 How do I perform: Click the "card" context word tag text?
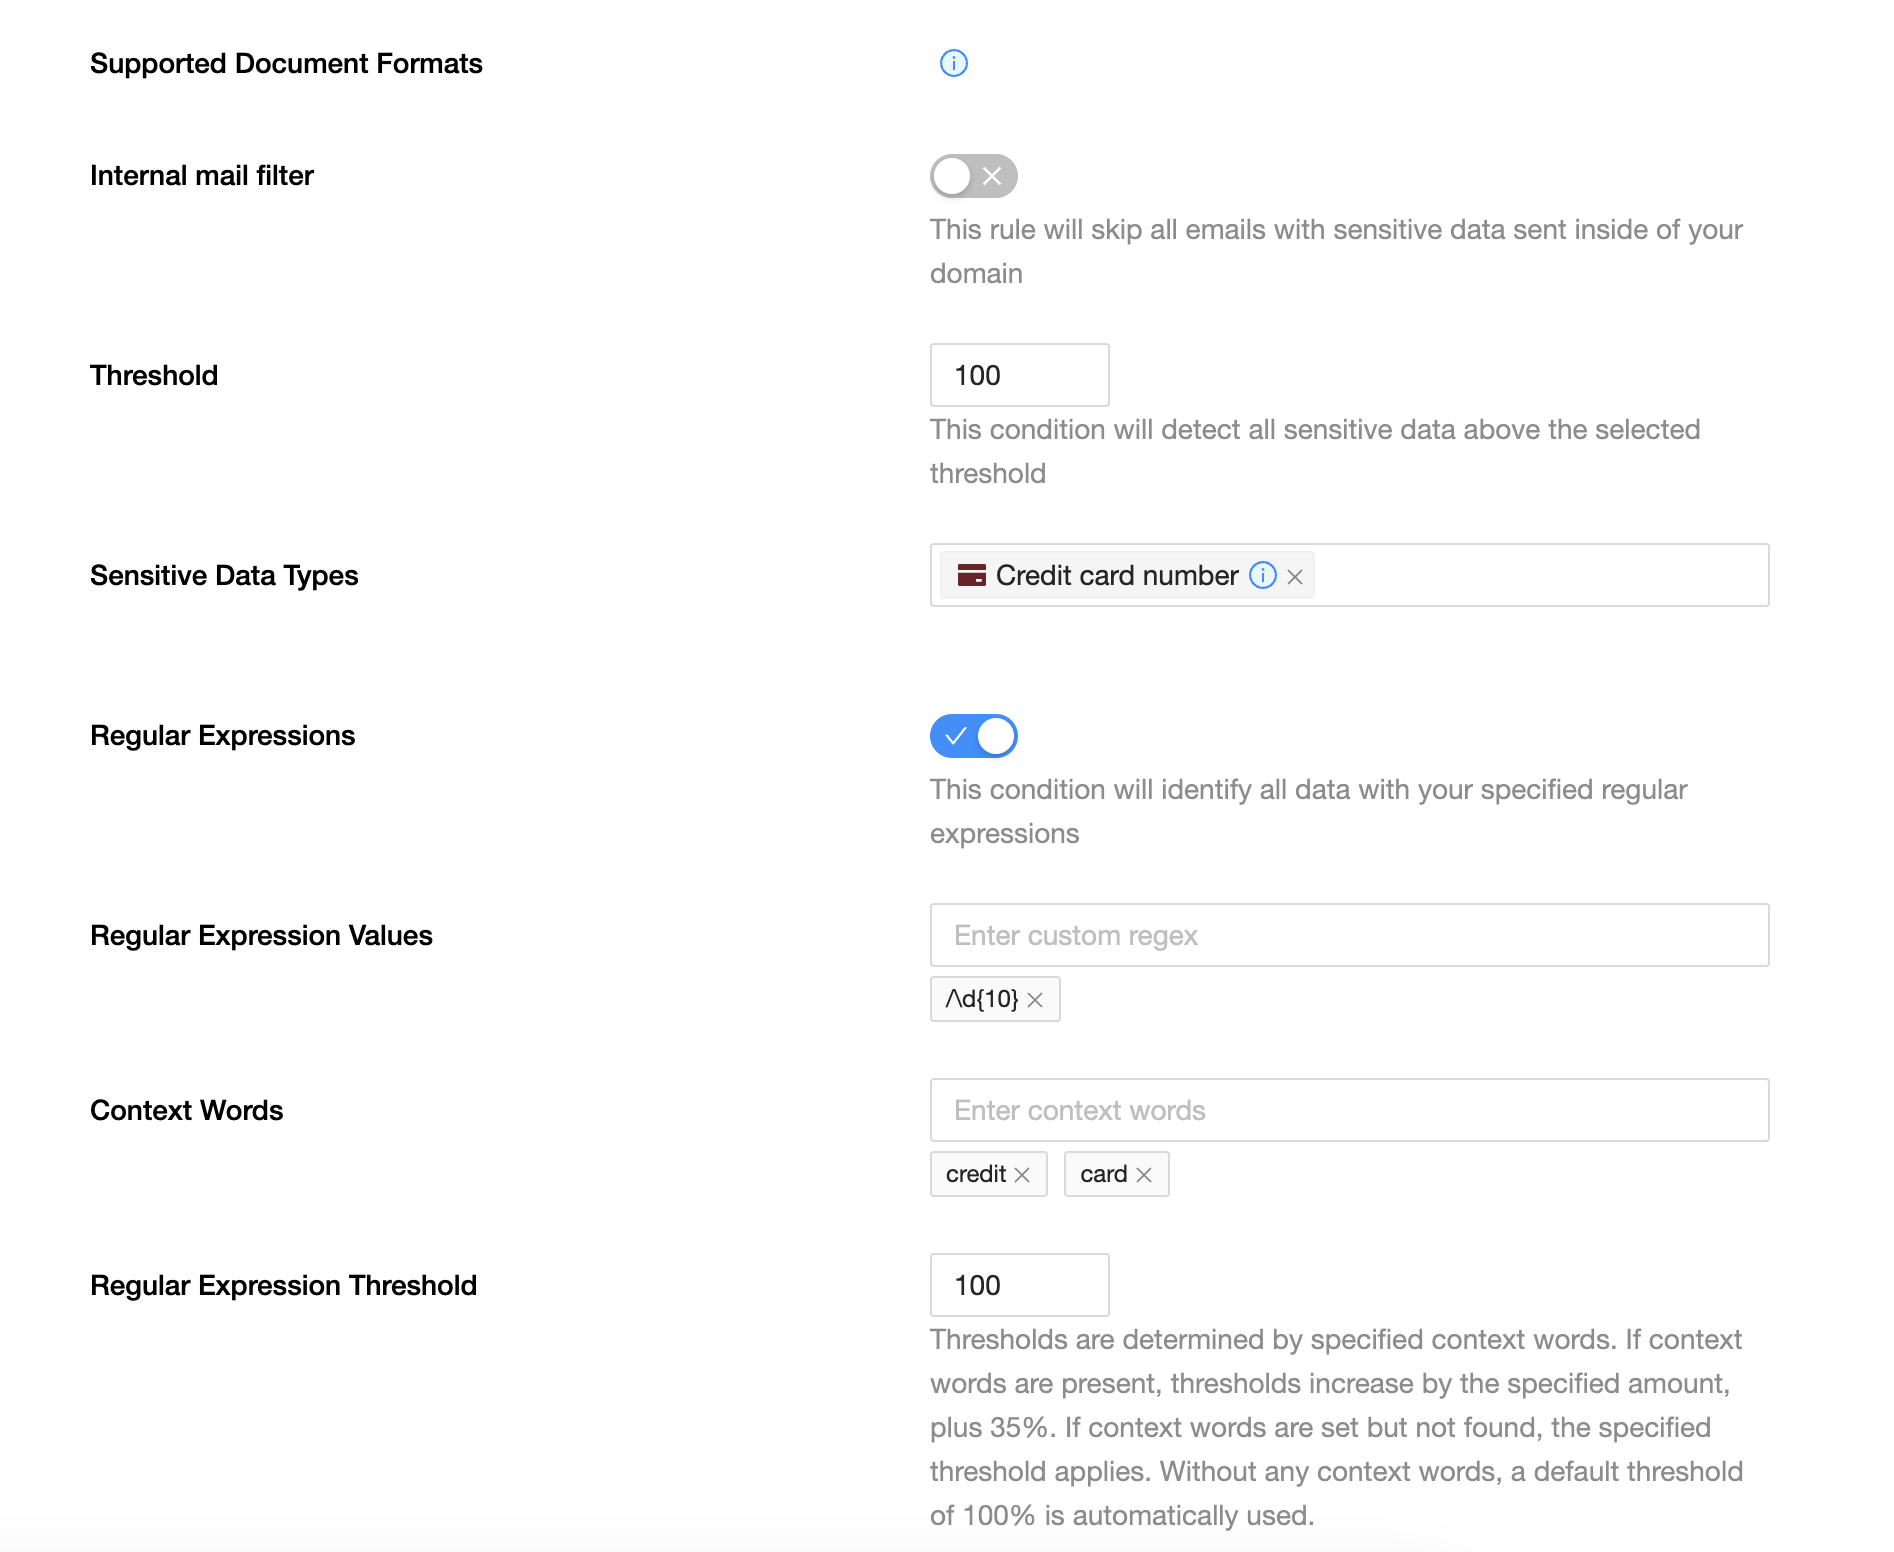[1103, 1174]
